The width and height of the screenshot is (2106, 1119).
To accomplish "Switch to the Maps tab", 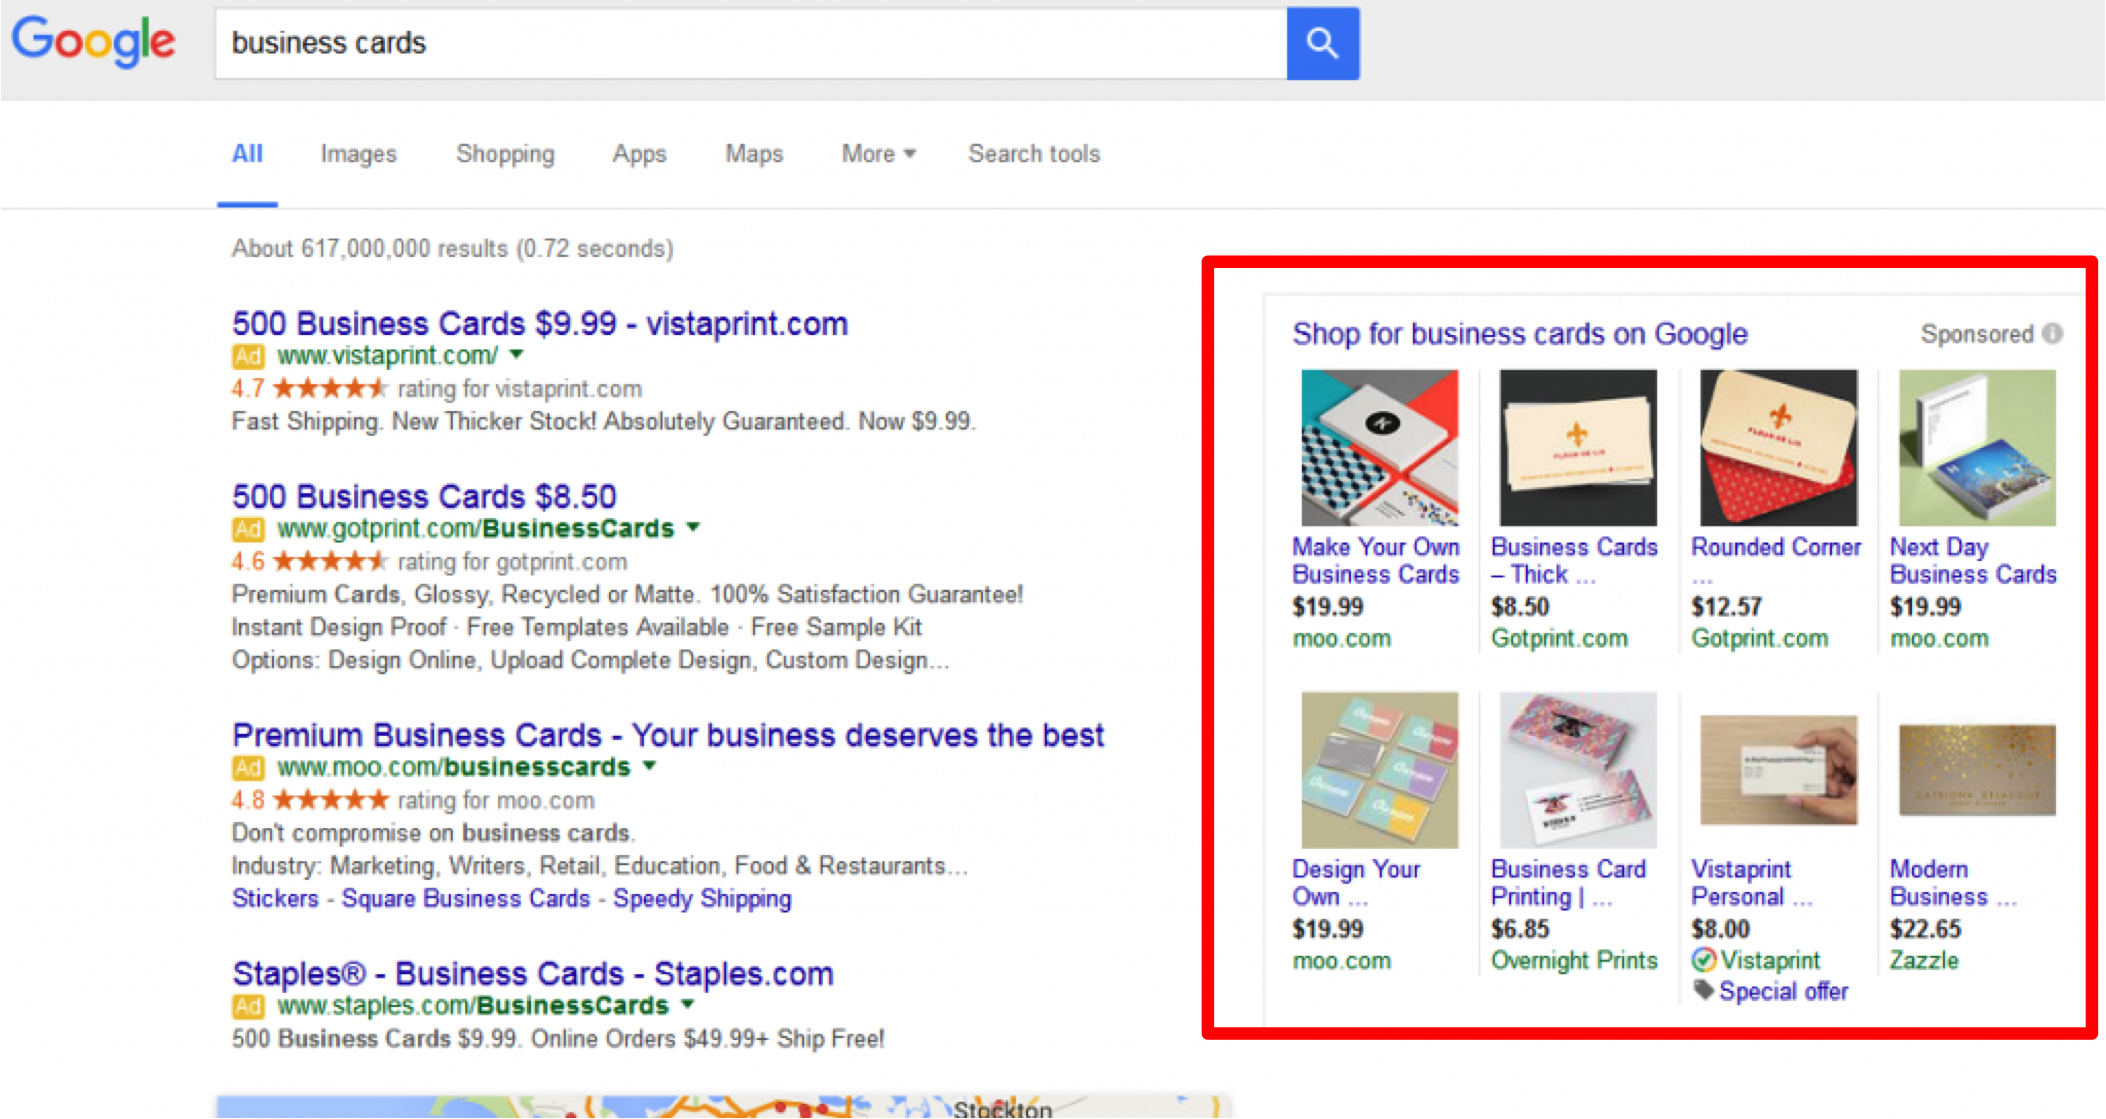I will [754, 154].
